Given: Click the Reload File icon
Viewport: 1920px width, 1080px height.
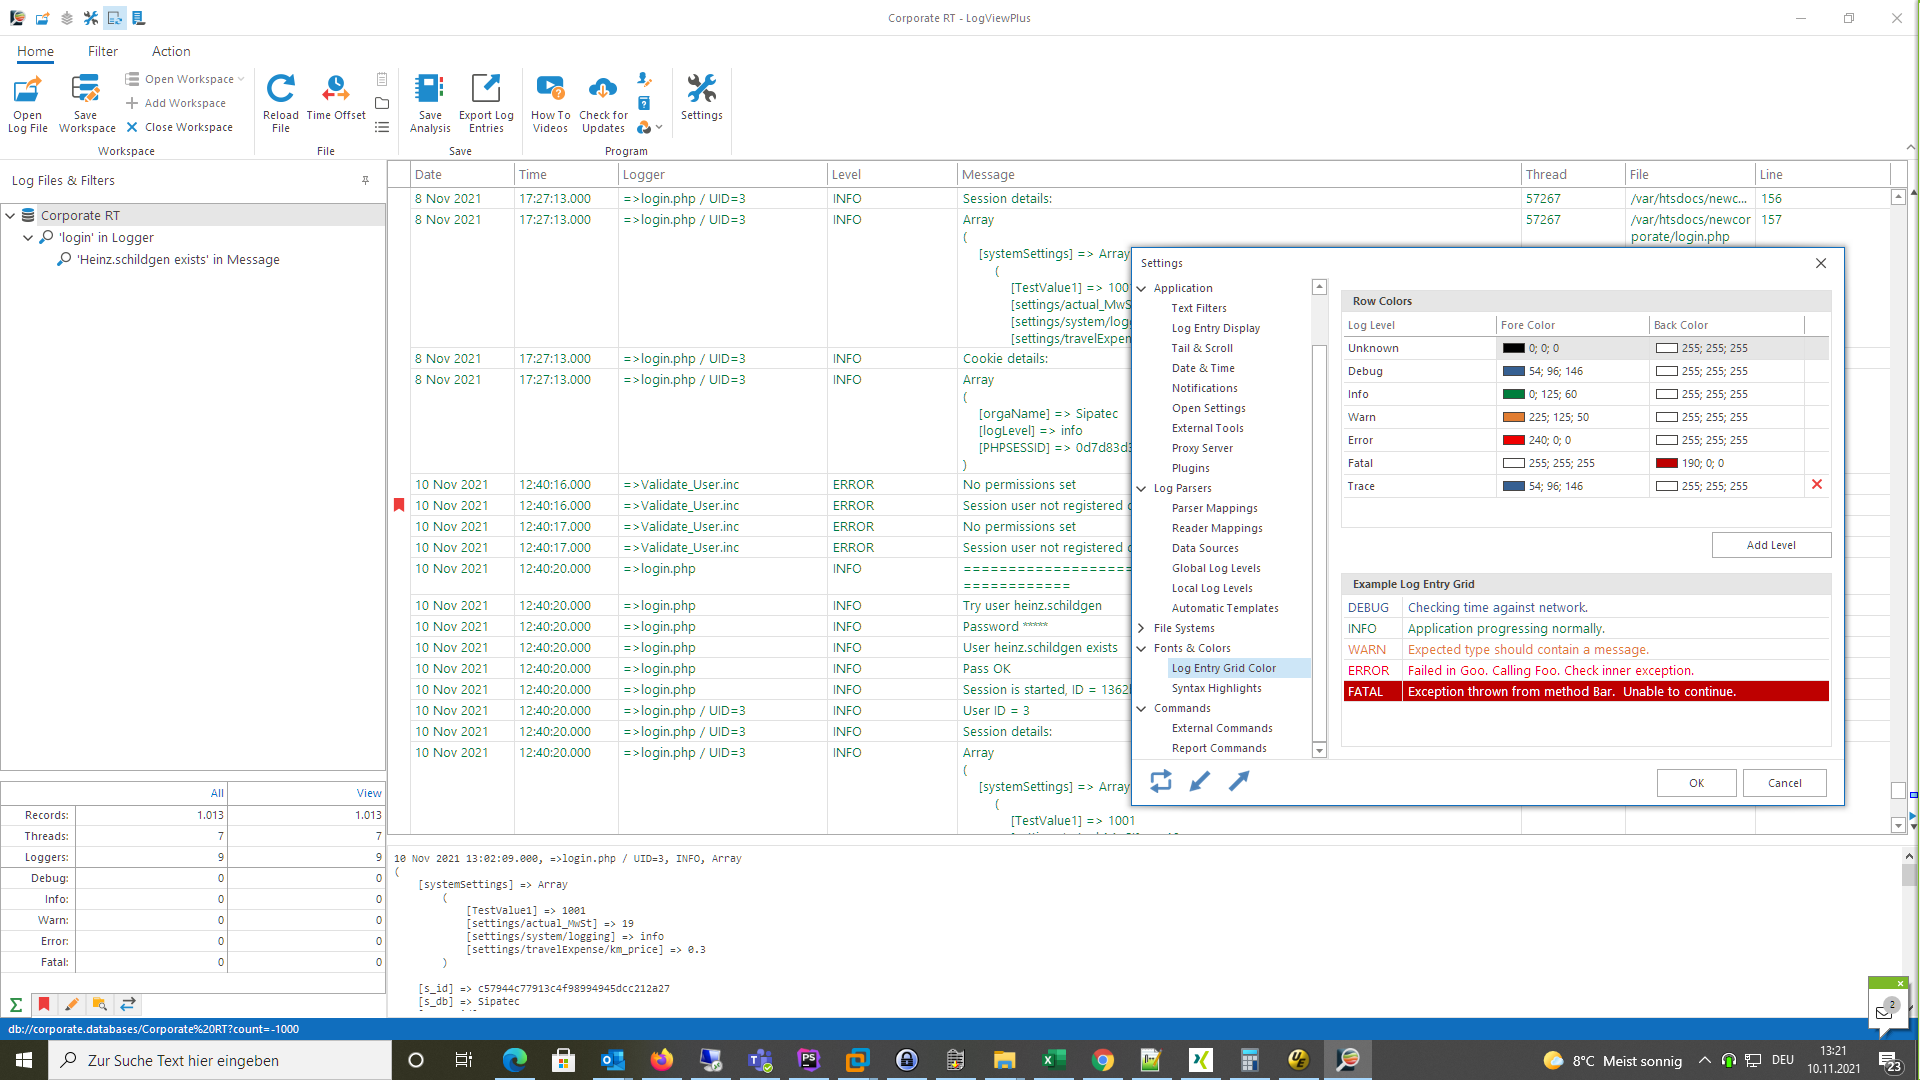Looking at the screenshot, I should [281, 89].
